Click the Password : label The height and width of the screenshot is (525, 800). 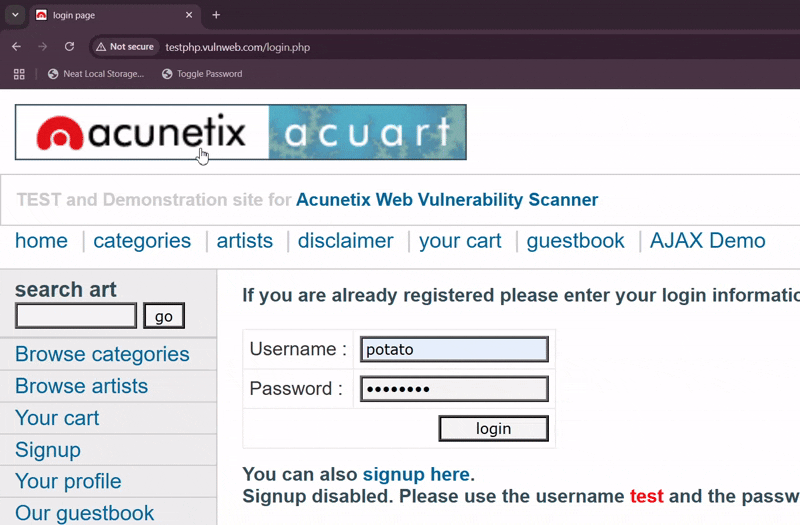(x=296, y=389)
